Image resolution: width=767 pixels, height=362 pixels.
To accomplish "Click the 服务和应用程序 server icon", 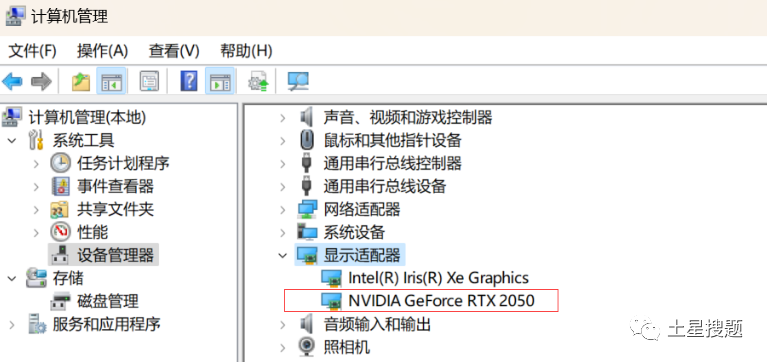I will [x=37, y=323].
